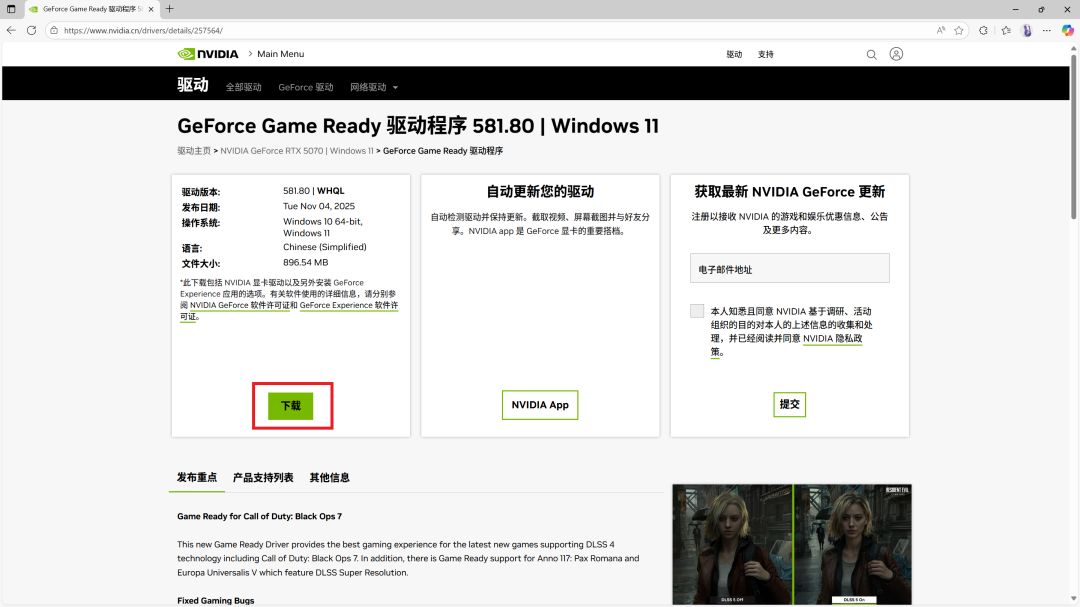Open a new tab with the plus button
The height and width of the screenshot is (607, 1080).
[x=169, y=9]
